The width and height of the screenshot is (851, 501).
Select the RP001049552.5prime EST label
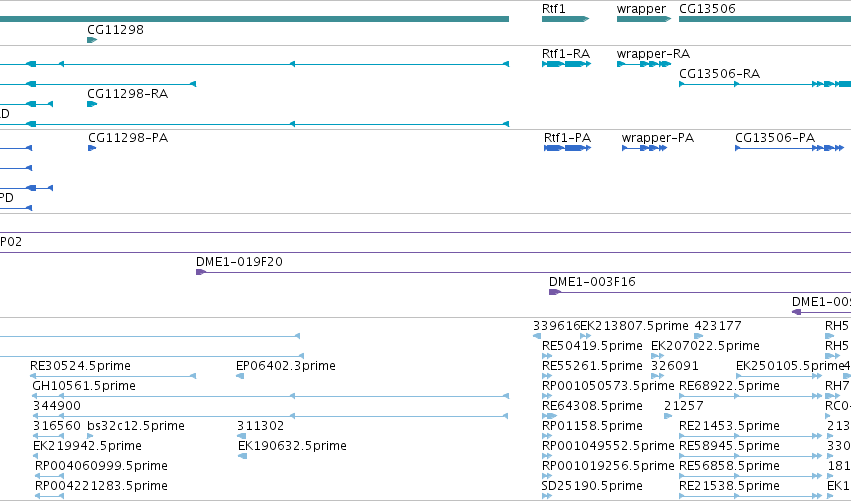click(x=608, y=447)
